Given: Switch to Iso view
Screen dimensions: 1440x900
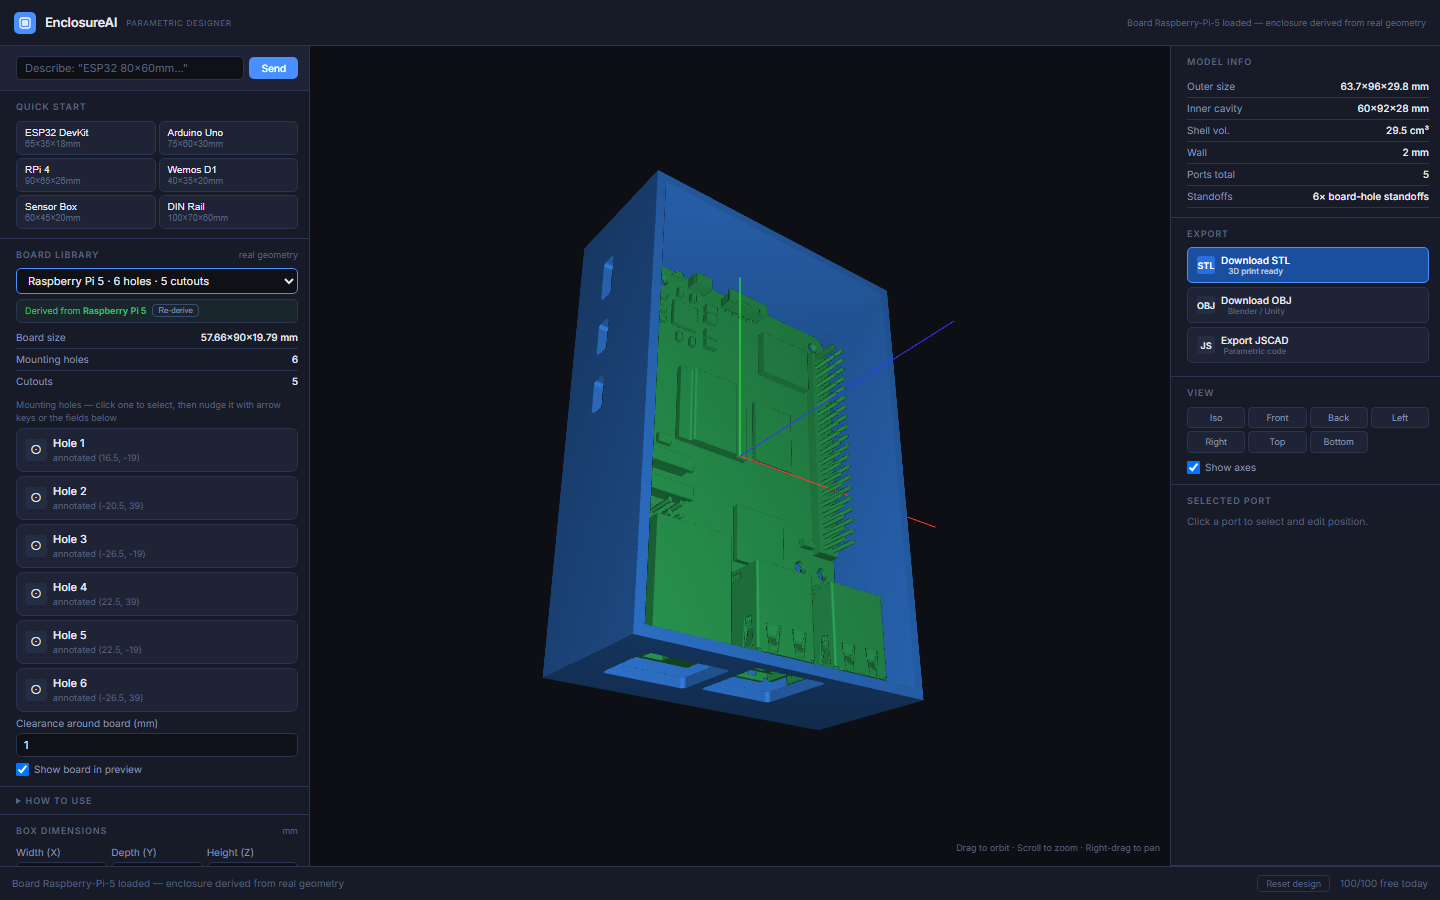Looking at the screenshot, I should pyautogui.click(x=1216, y=418).
